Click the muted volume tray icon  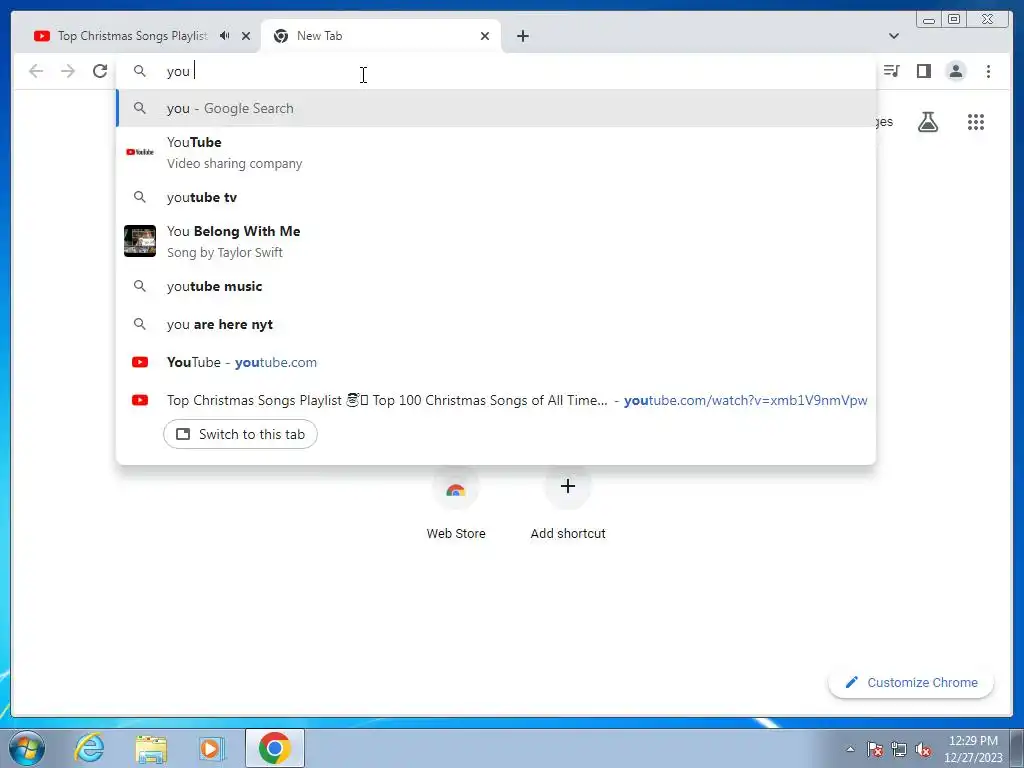coord(923,749)
